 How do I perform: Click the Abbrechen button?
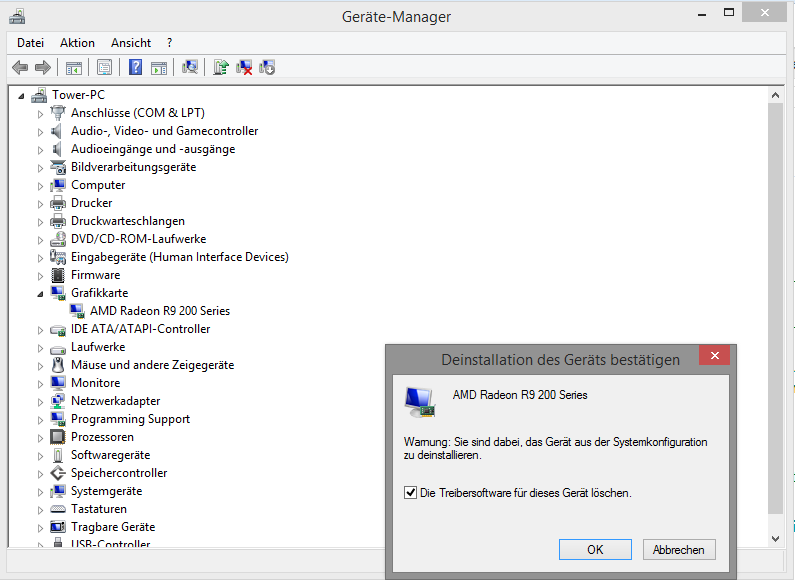click(679, 550)
